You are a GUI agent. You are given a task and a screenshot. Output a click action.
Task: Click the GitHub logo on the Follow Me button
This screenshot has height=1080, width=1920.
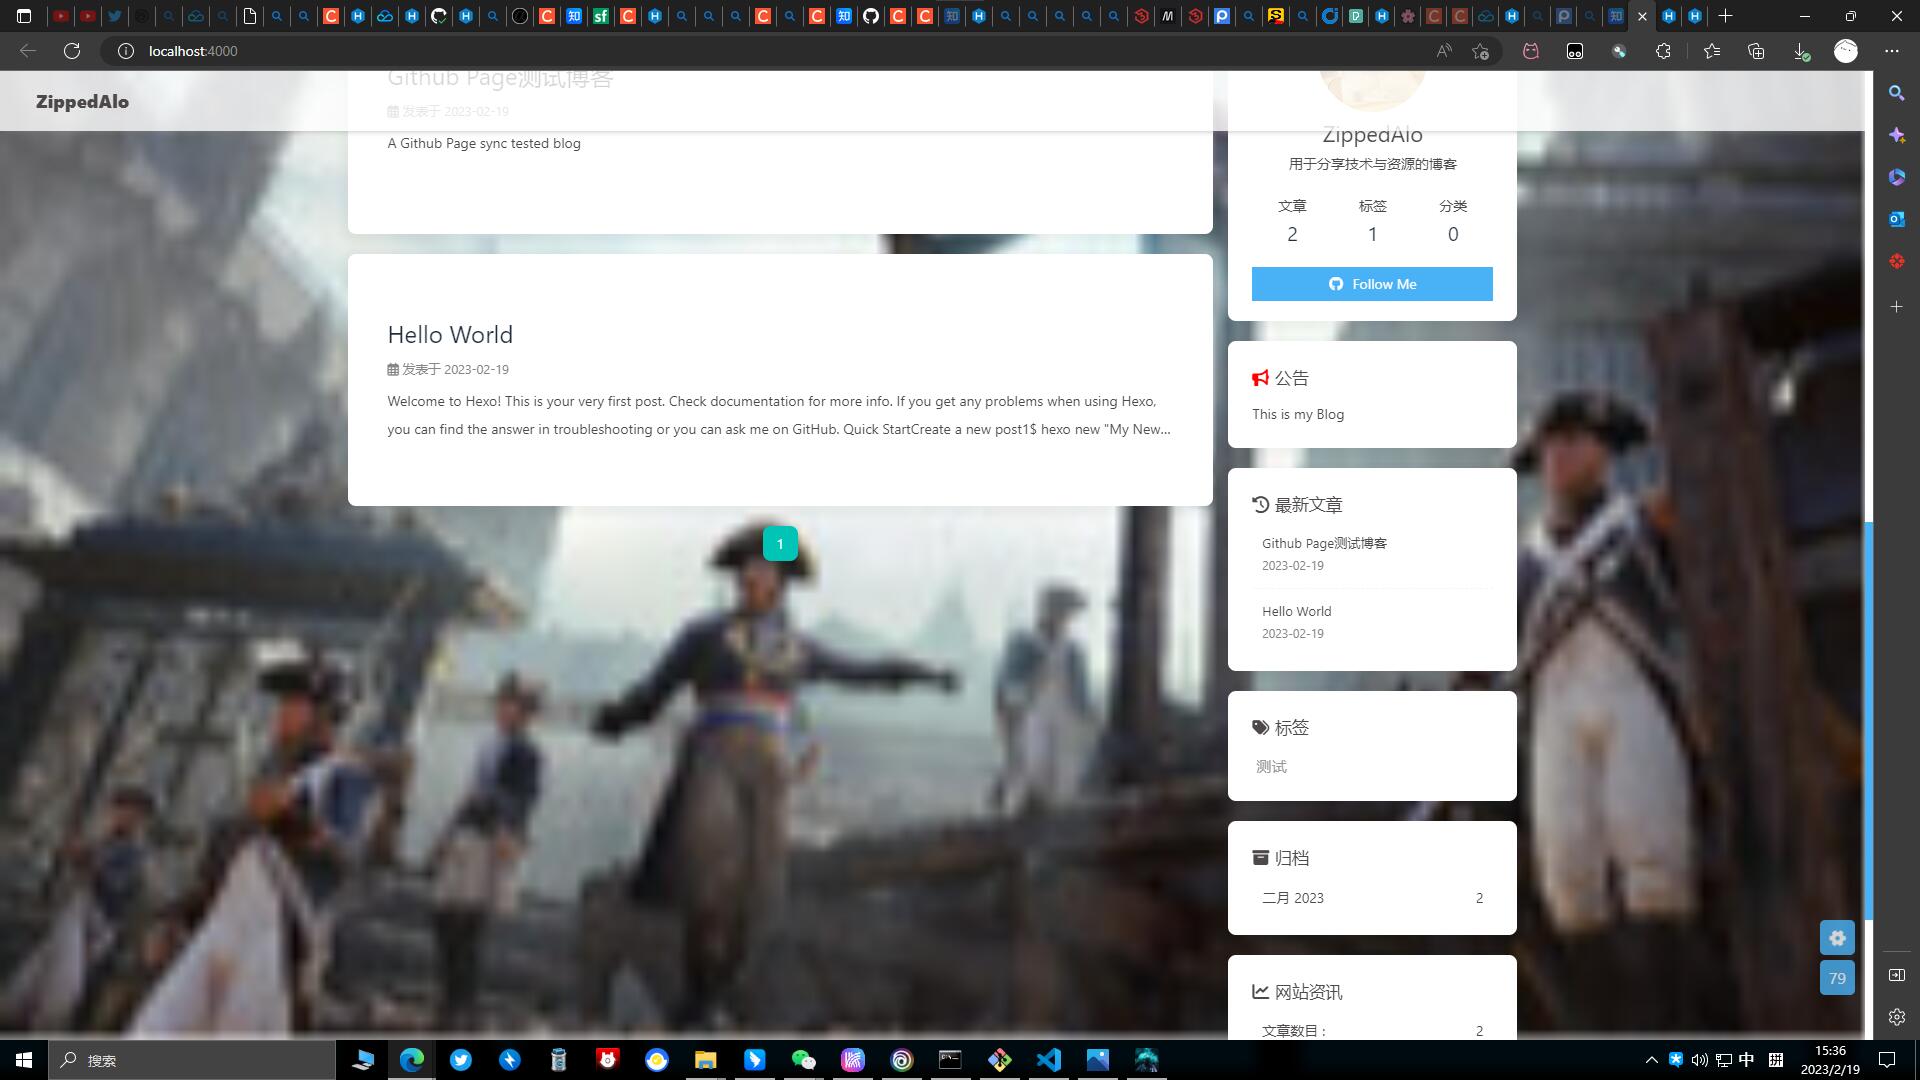[x=1336, y=284]
